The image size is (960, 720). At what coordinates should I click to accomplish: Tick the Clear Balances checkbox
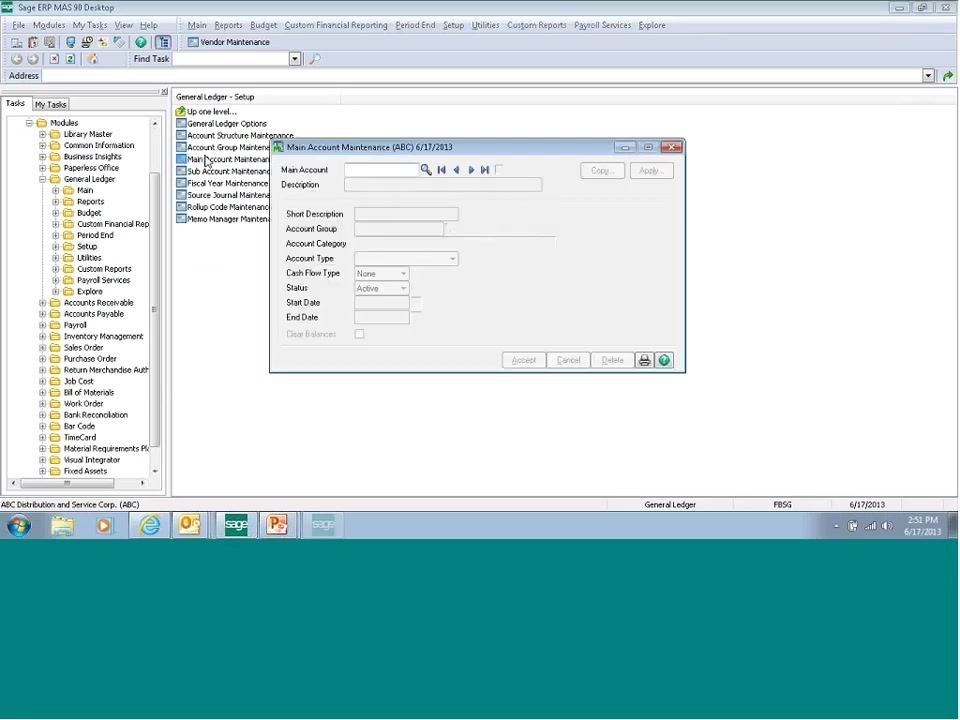(359, 334)
